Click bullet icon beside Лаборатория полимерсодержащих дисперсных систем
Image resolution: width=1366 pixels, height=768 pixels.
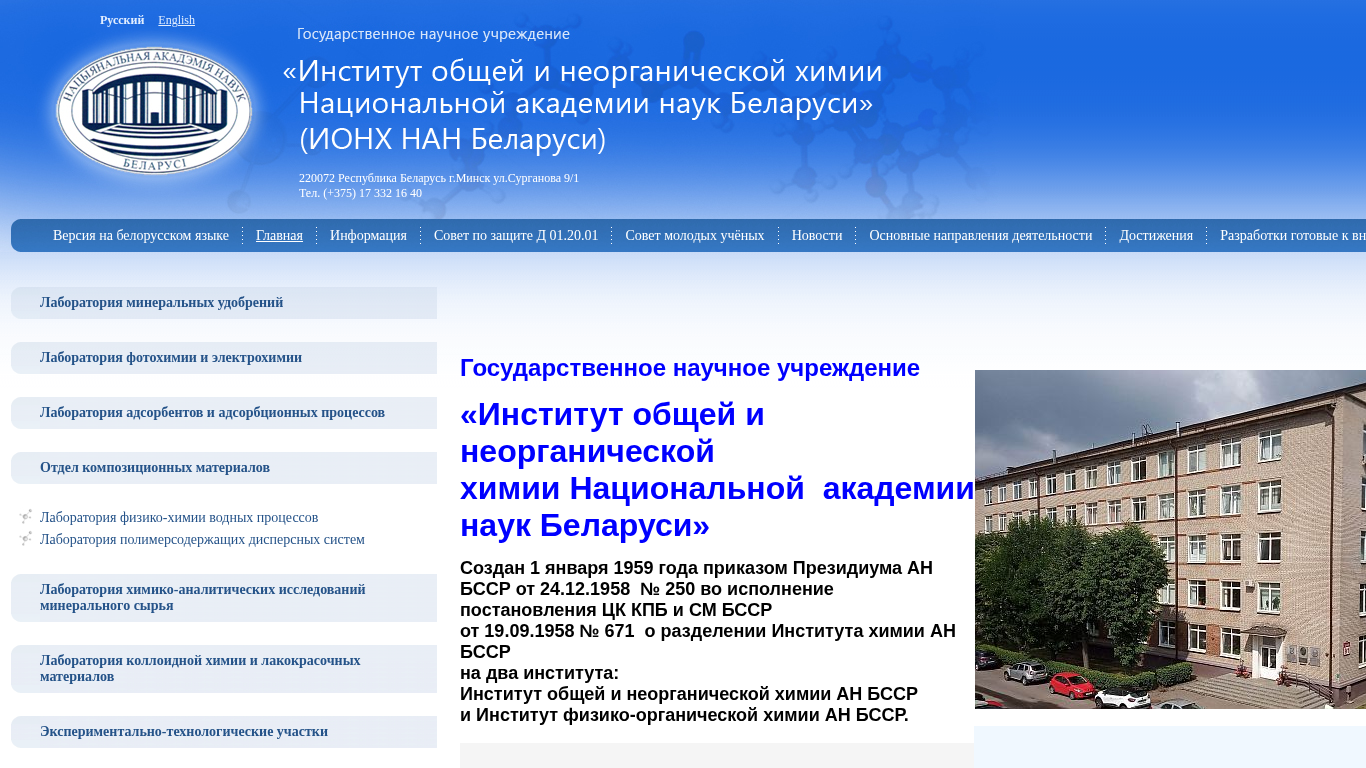(26, 539)
